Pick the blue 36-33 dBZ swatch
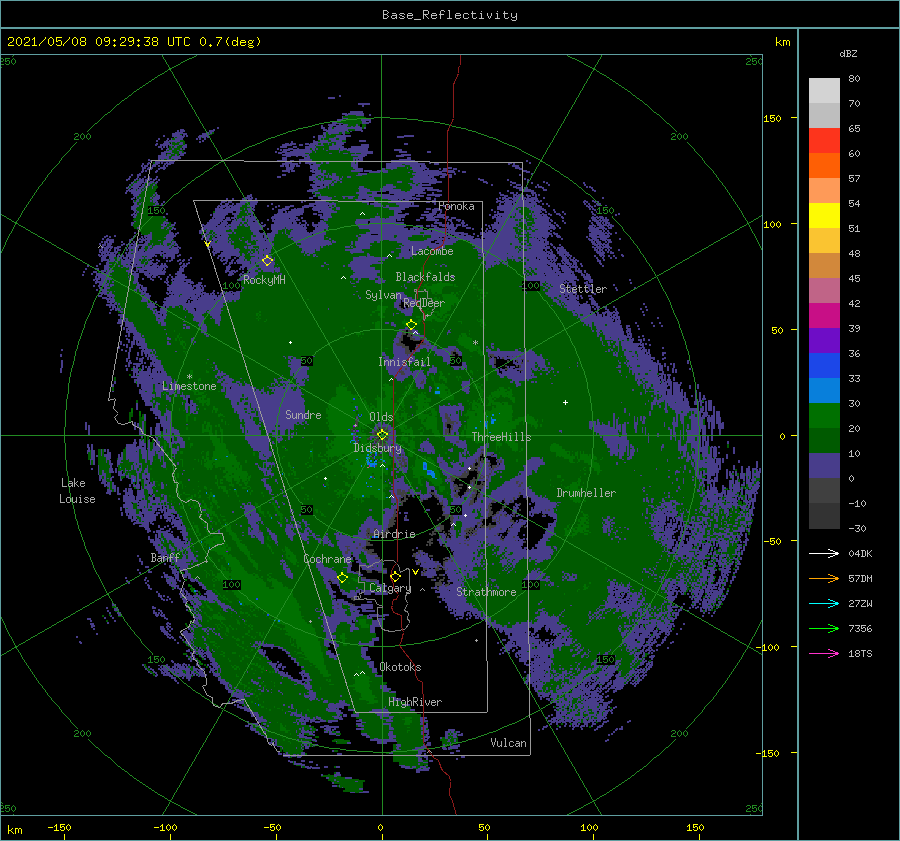Viewport: 900px width, 841px height. pos(824,366)
